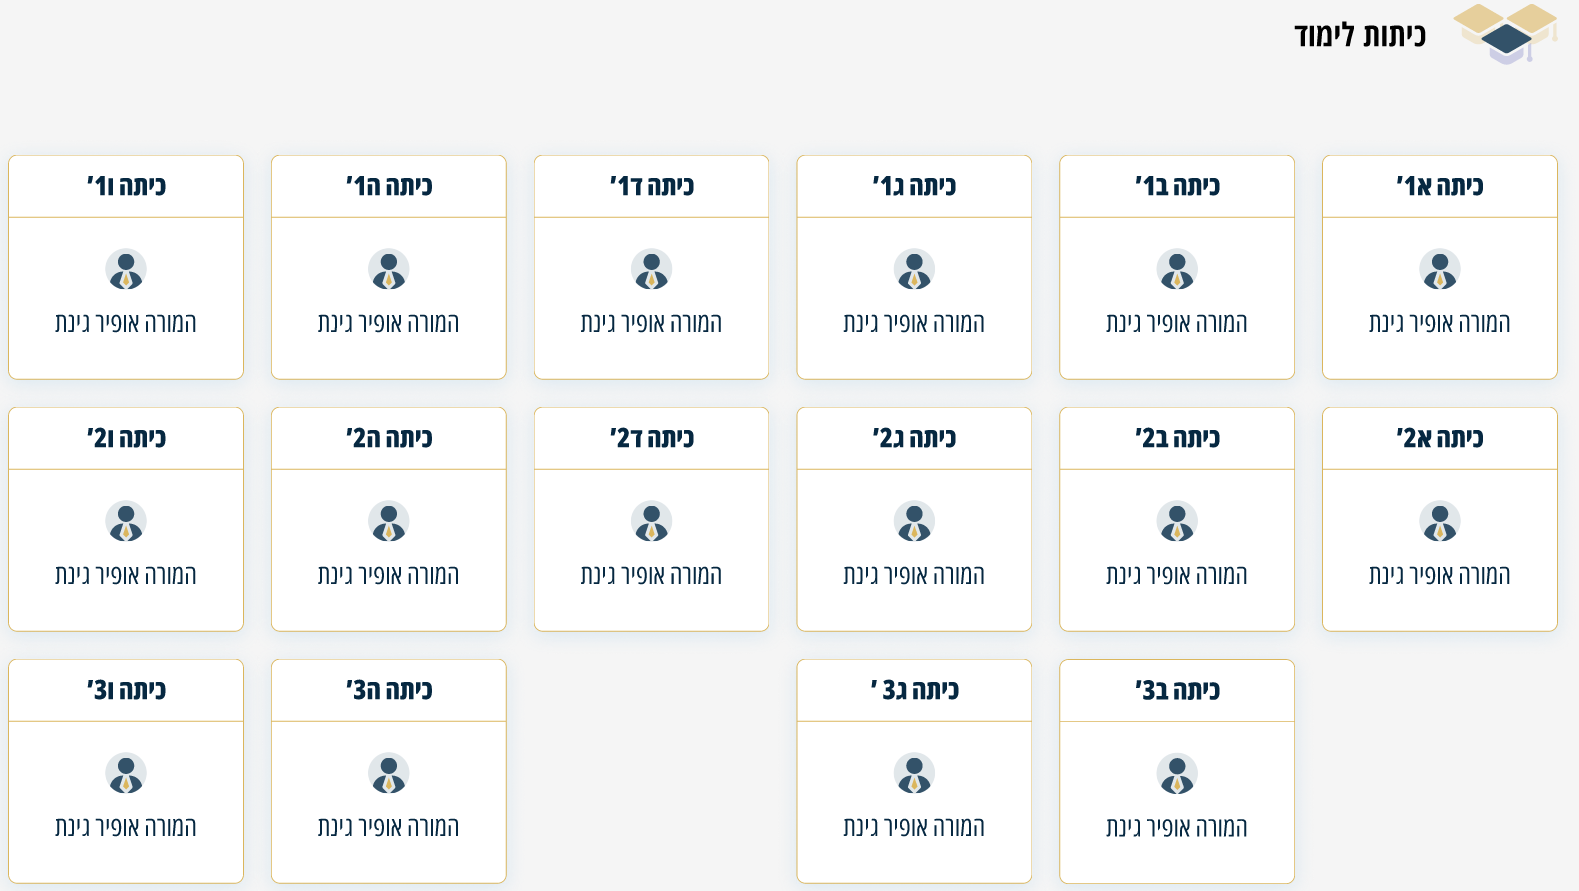The image size is (1579, 891).
Task: Select the כיתה ו'2 class title
Action: (126, 438)
